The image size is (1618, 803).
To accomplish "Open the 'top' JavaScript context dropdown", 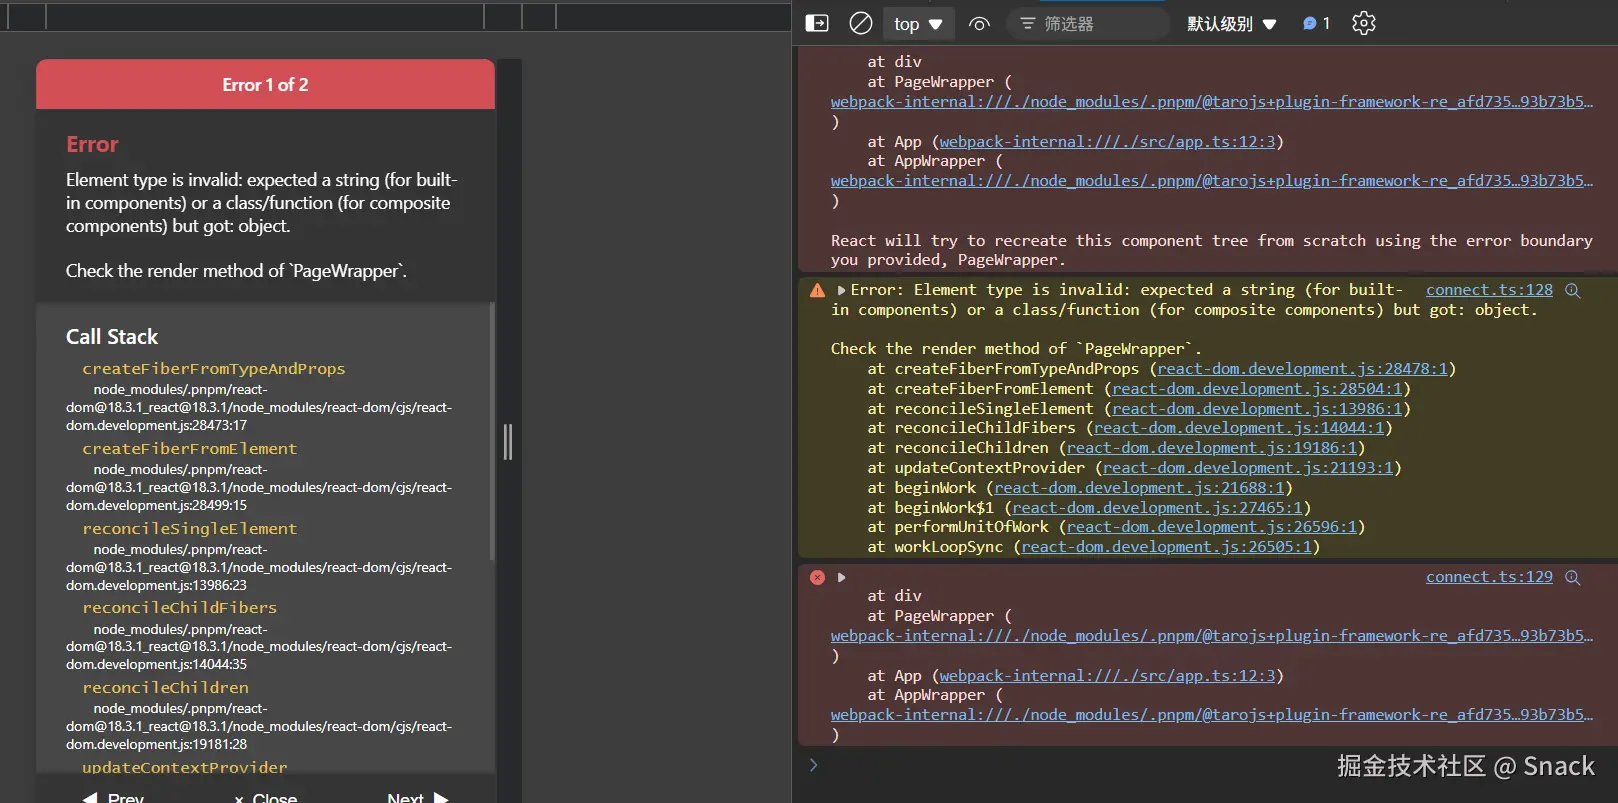I will coord(918,24).
